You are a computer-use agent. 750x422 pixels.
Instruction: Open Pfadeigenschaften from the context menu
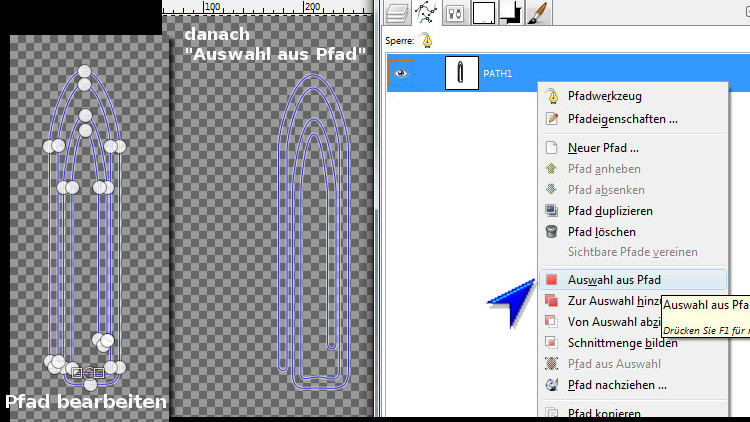(622, 119)
